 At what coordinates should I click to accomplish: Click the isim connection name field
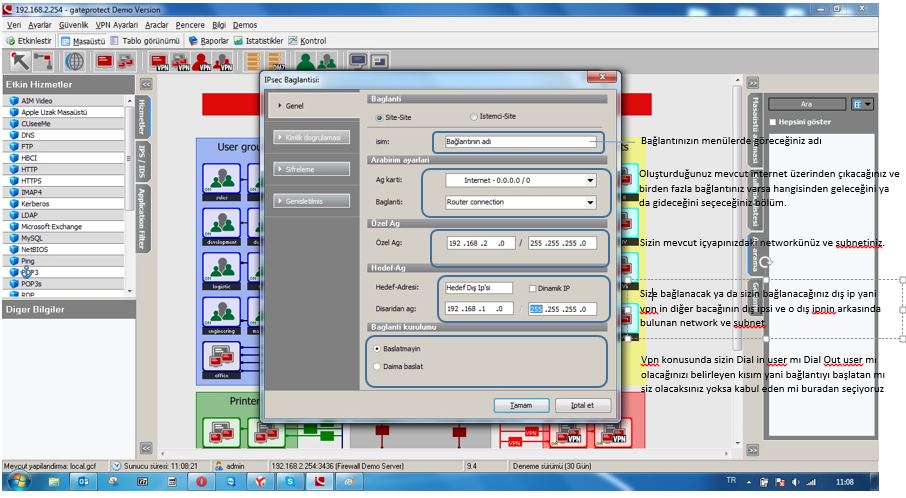coord(516,142)
